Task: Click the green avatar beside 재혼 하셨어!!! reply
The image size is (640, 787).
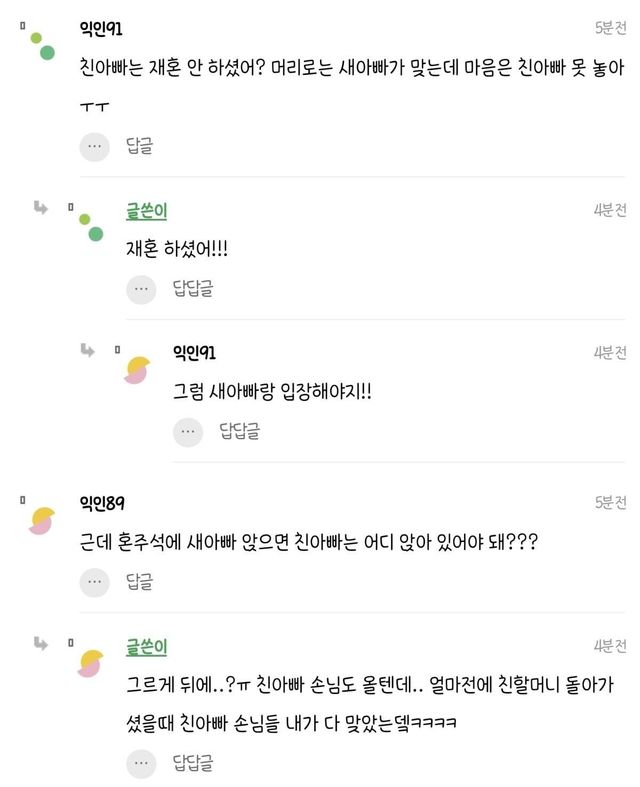Action: tap(90, 227)
